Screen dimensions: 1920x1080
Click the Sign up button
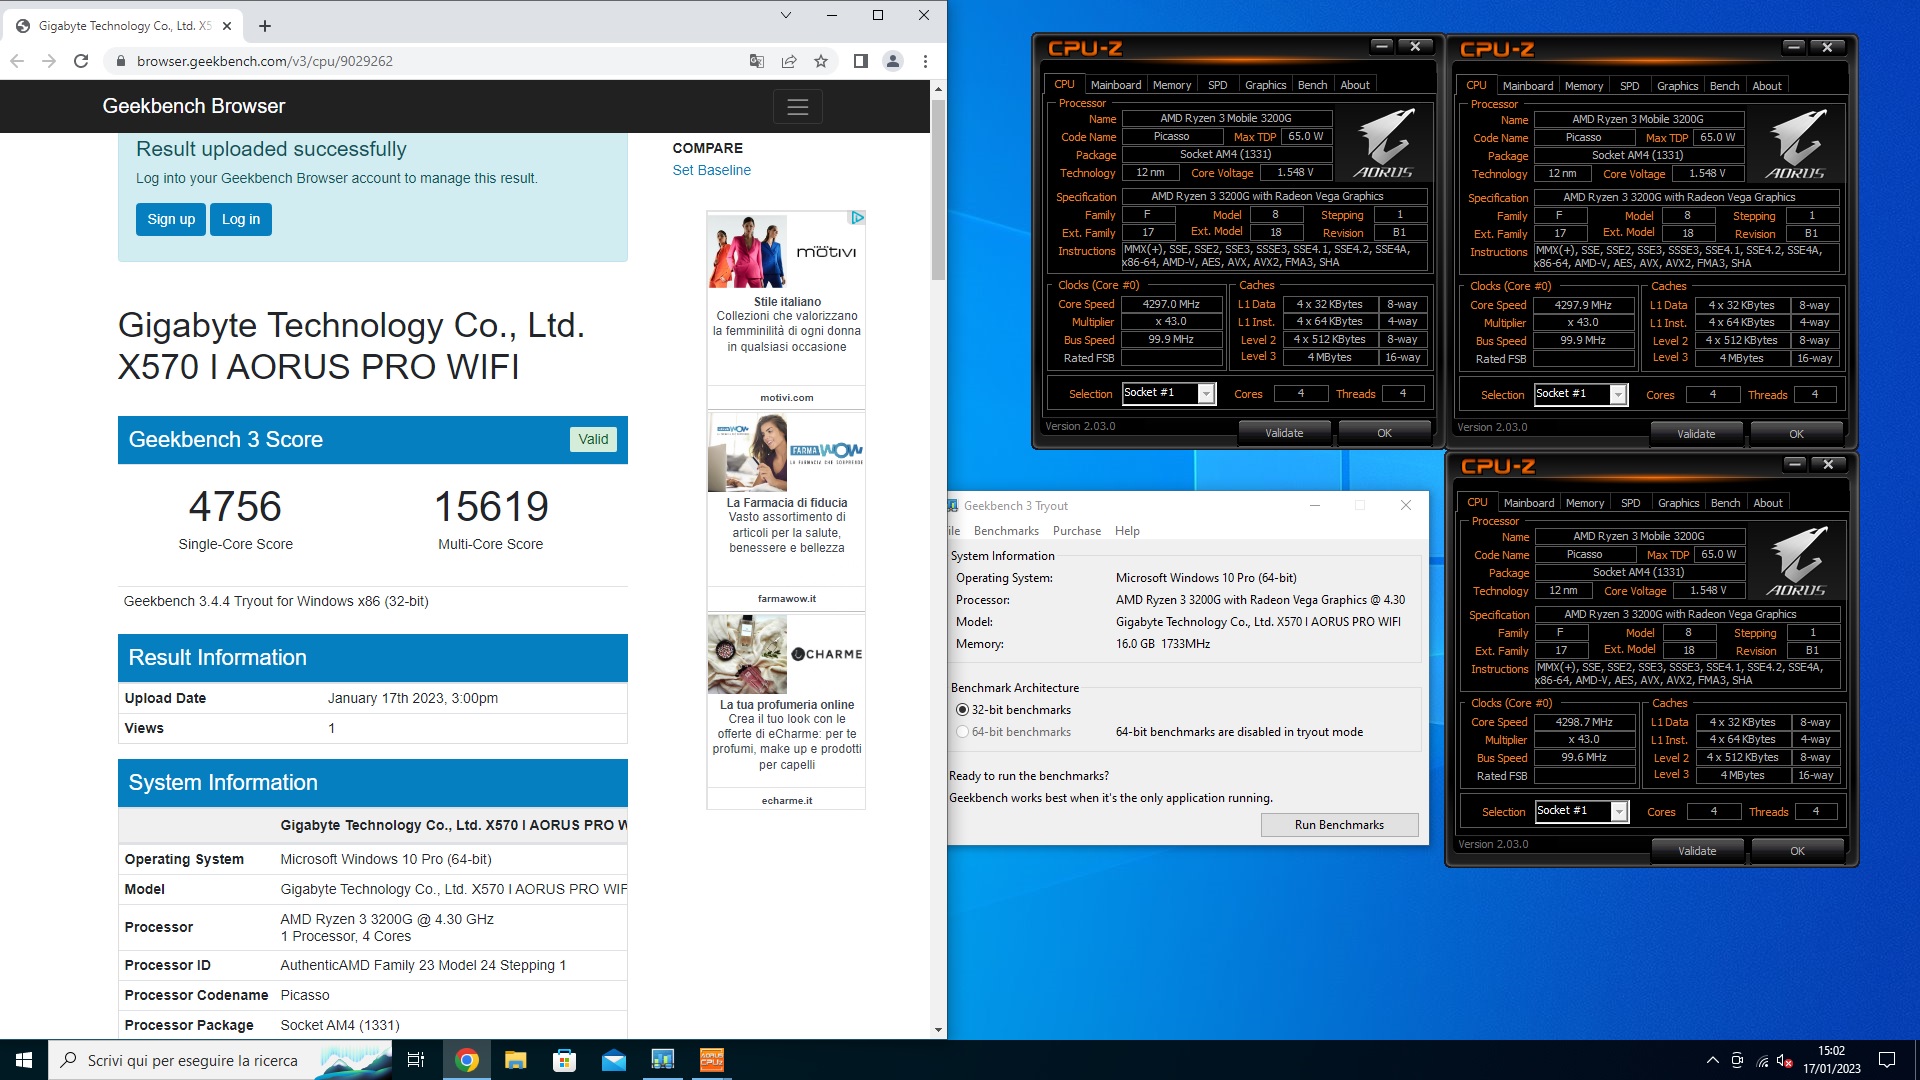pos(171,219)
